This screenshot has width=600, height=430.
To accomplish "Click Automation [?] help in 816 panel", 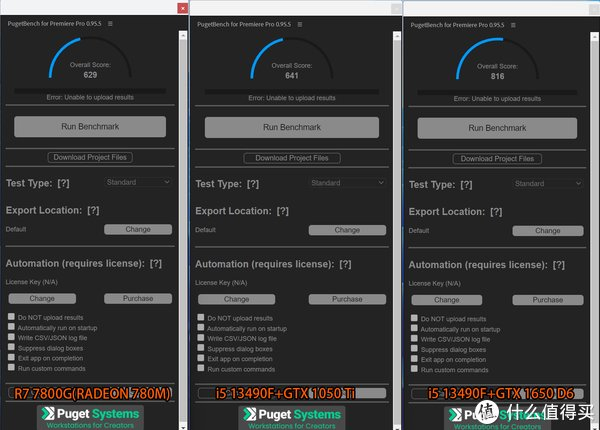I will click(559, 265).
